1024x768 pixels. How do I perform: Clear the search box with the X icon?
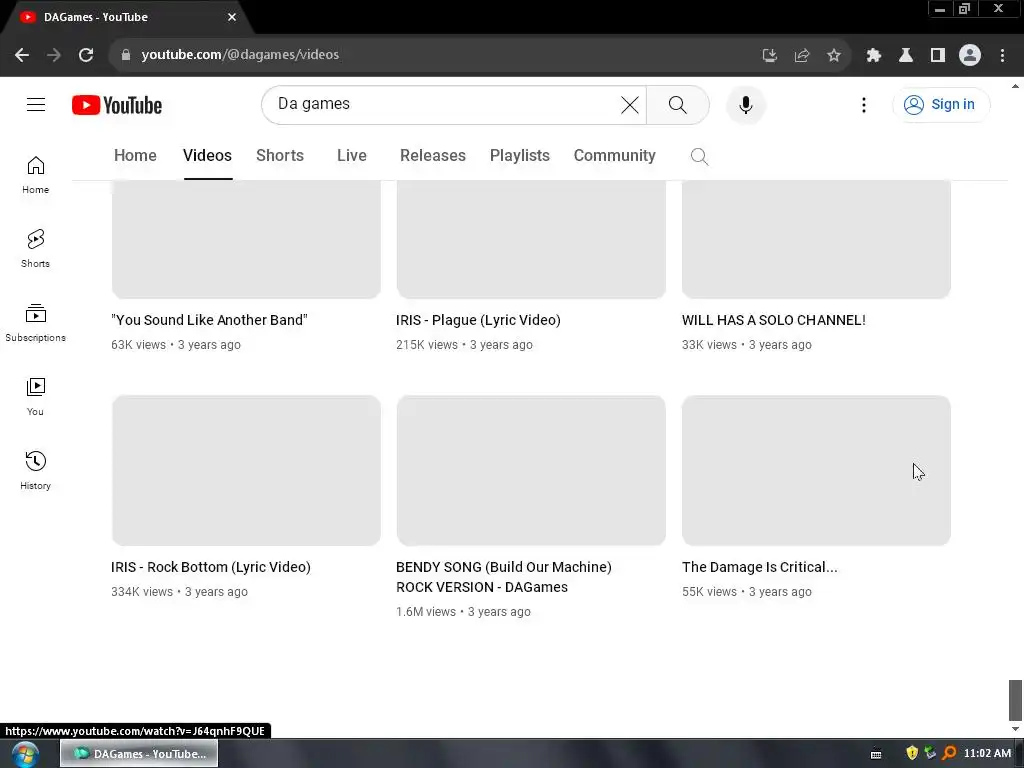630,104
